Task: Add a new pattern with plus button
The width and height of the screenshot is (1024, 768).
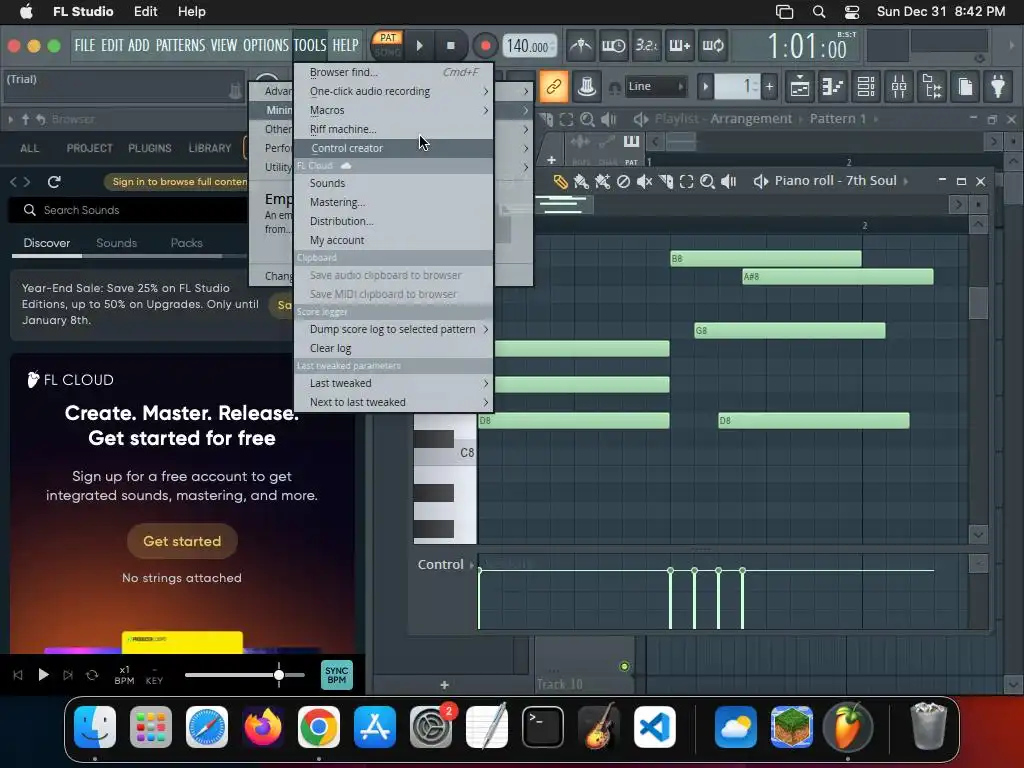Action: click(769, 86)
